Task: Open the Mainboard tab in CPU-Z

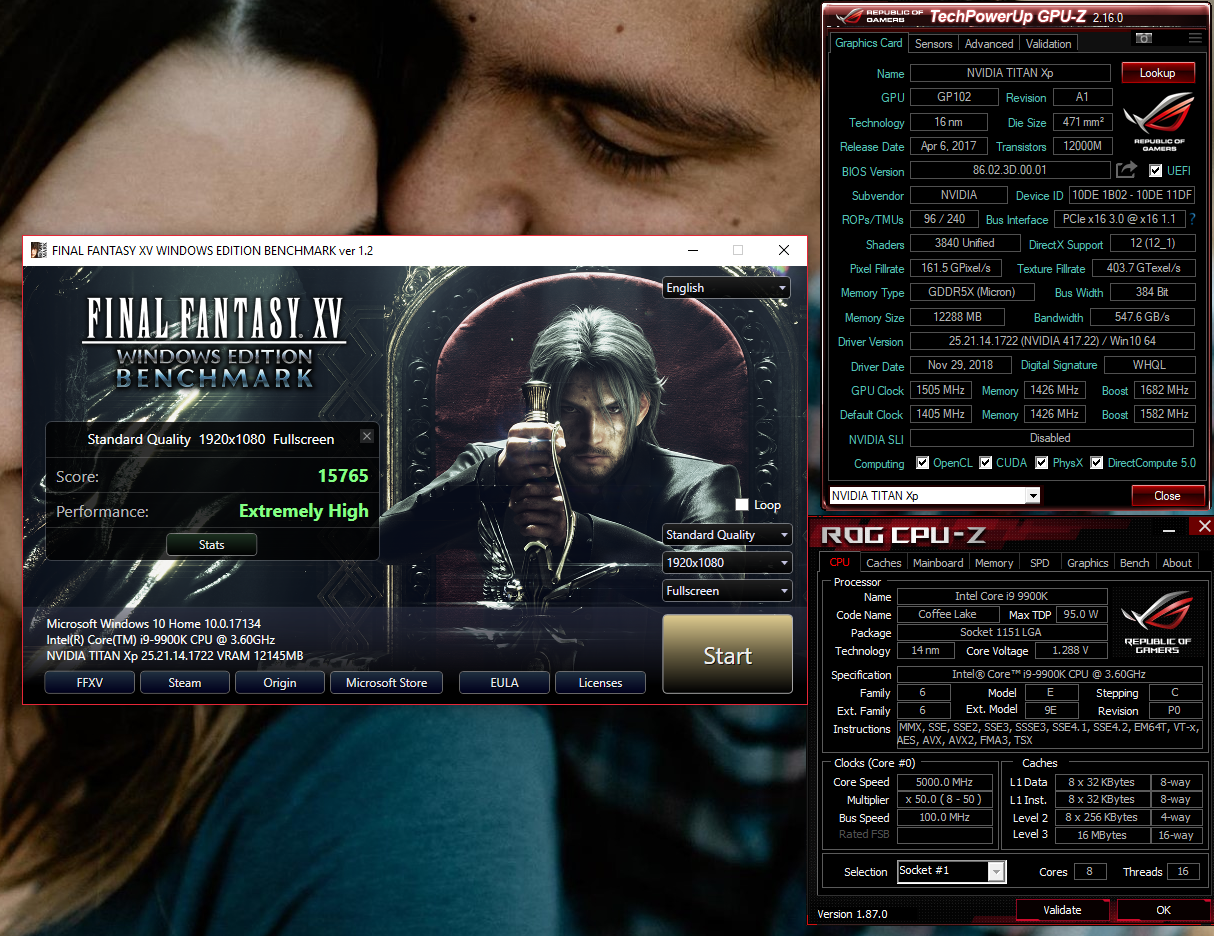Action: (x=939, y=563)
